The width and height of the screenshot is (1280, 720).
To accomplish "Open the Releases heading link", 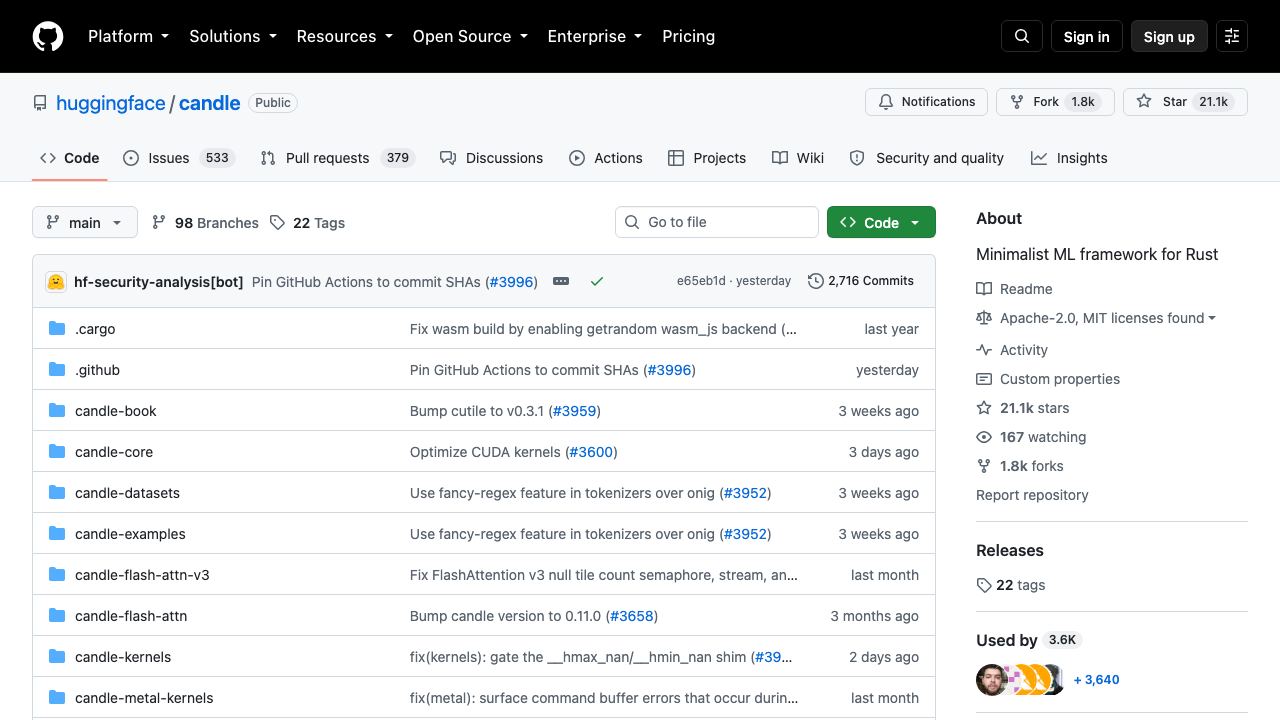I will [x=1009, y=551].
